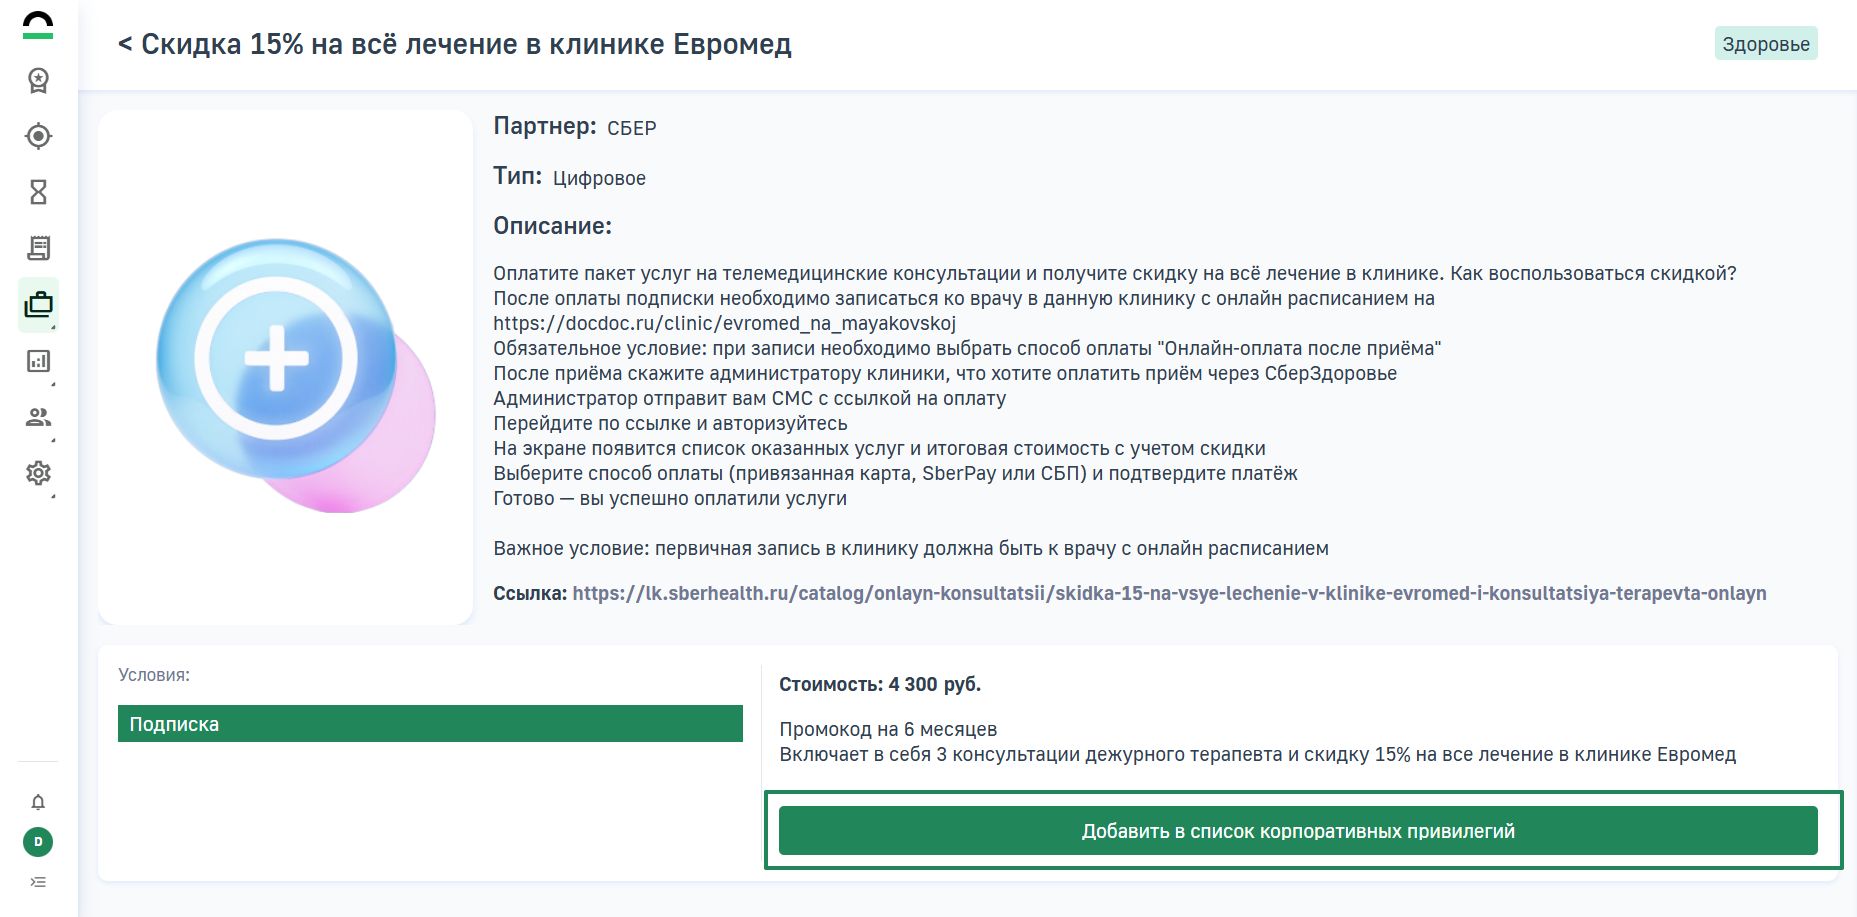Click the docdoc.ru clinic URL text
The height and width of the screenshot is (917, 1857).
click(724, 323)
